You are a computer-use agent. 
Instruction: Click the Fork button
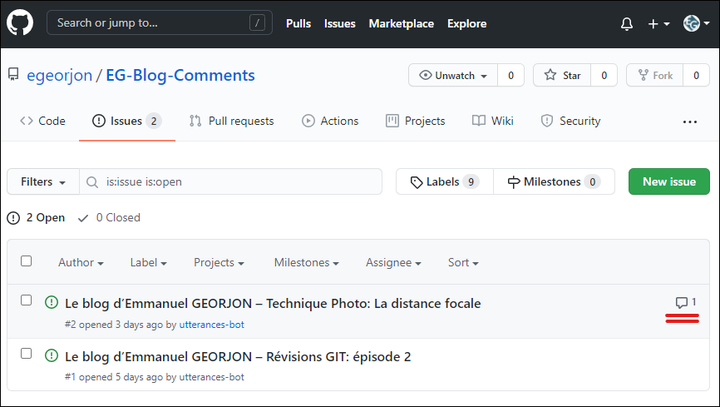(x=655, y=75)
